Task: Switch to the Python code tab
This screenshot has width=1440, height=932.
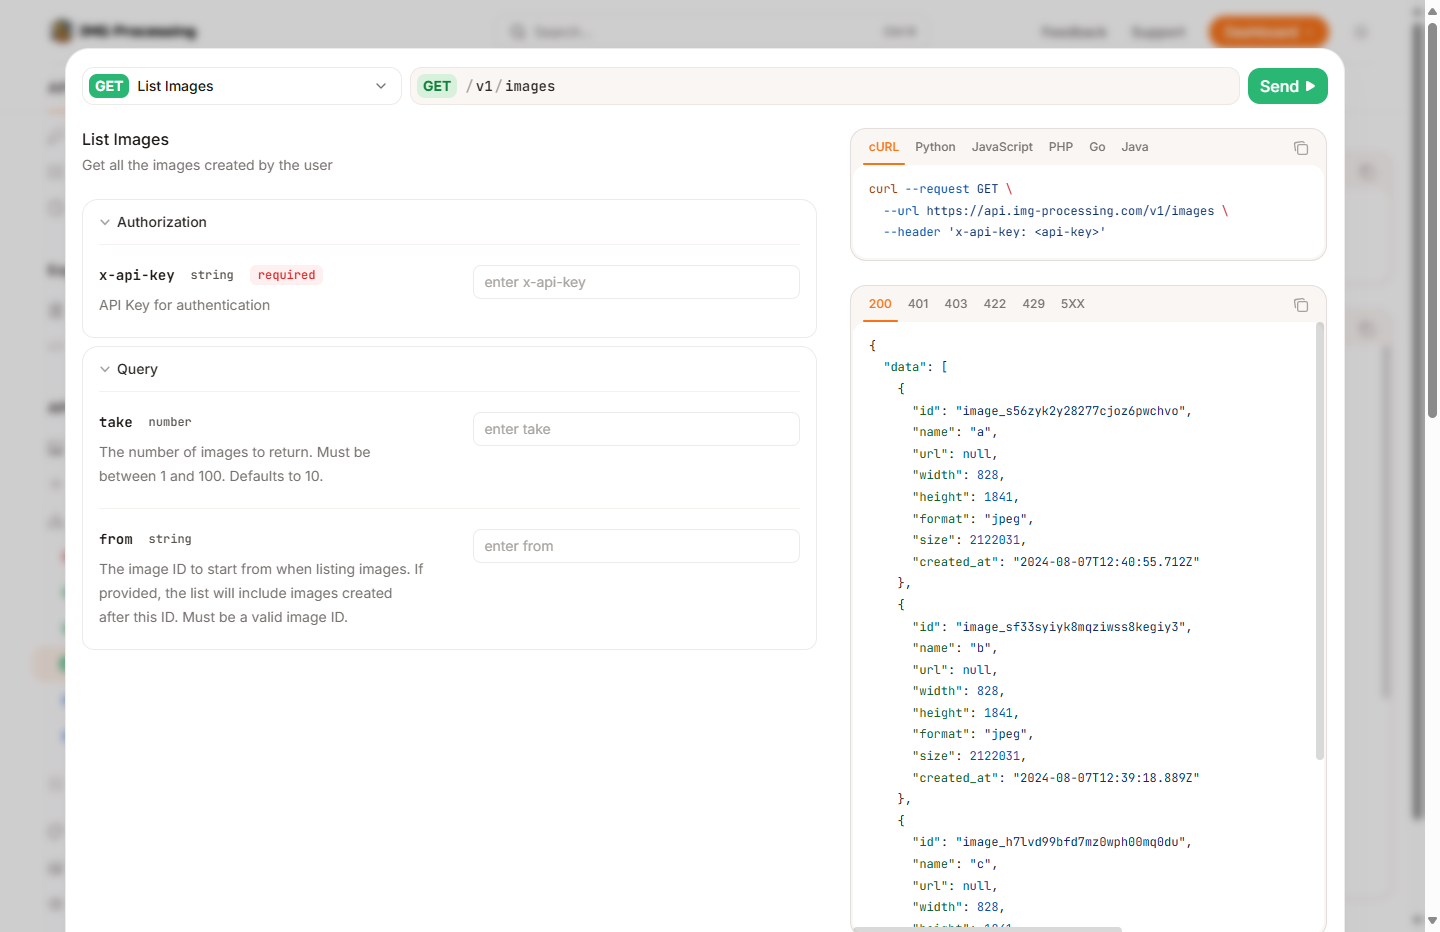Action: tap(935, 147)
